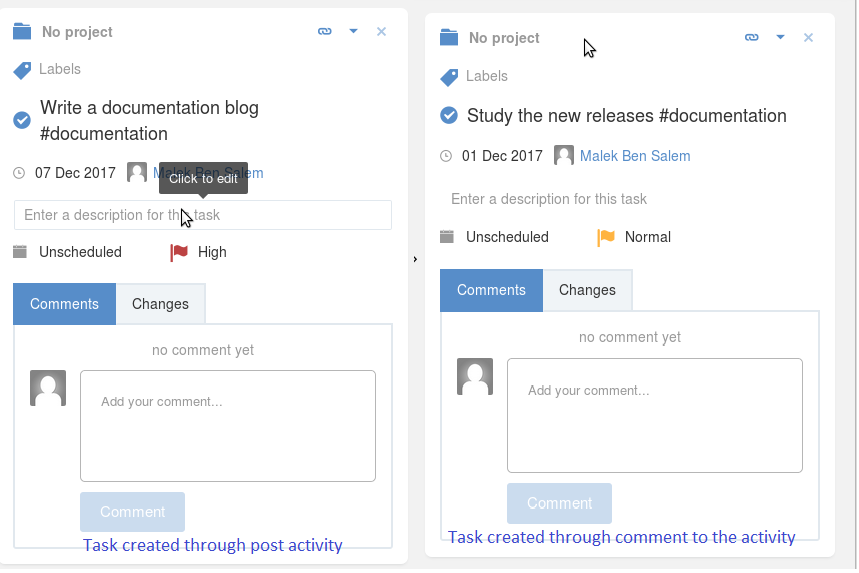Switch to Changes tab in left task panel
Viewport: 859px width, 573px height.
point(161,304)
